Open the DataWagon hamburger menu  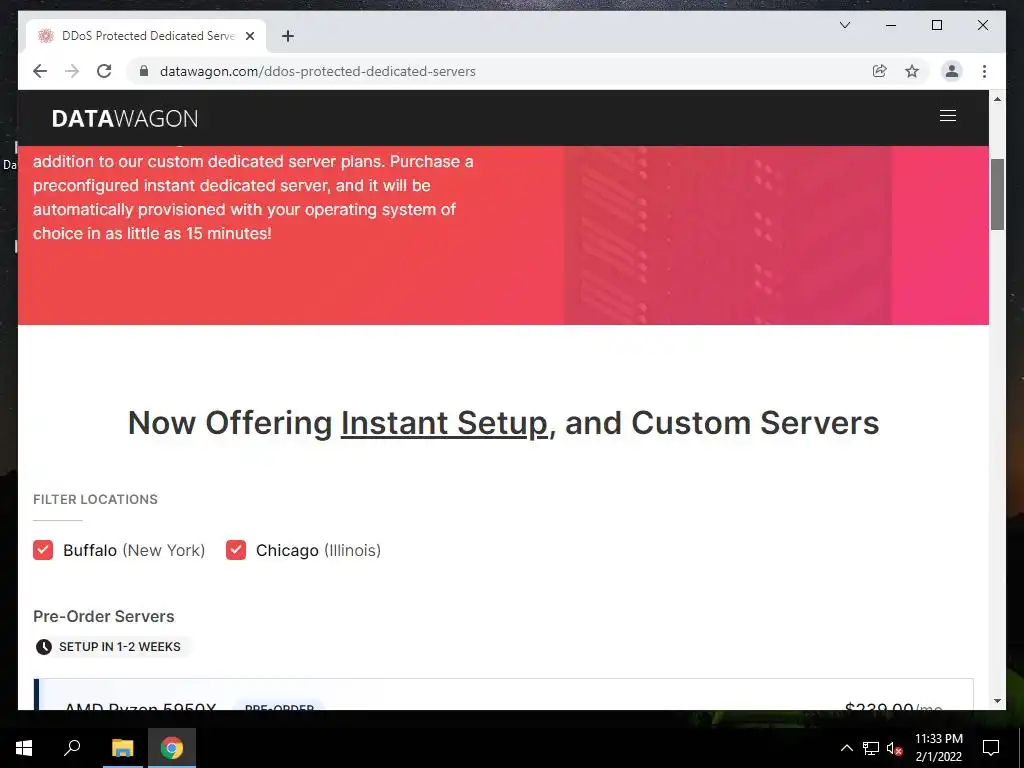948,116
